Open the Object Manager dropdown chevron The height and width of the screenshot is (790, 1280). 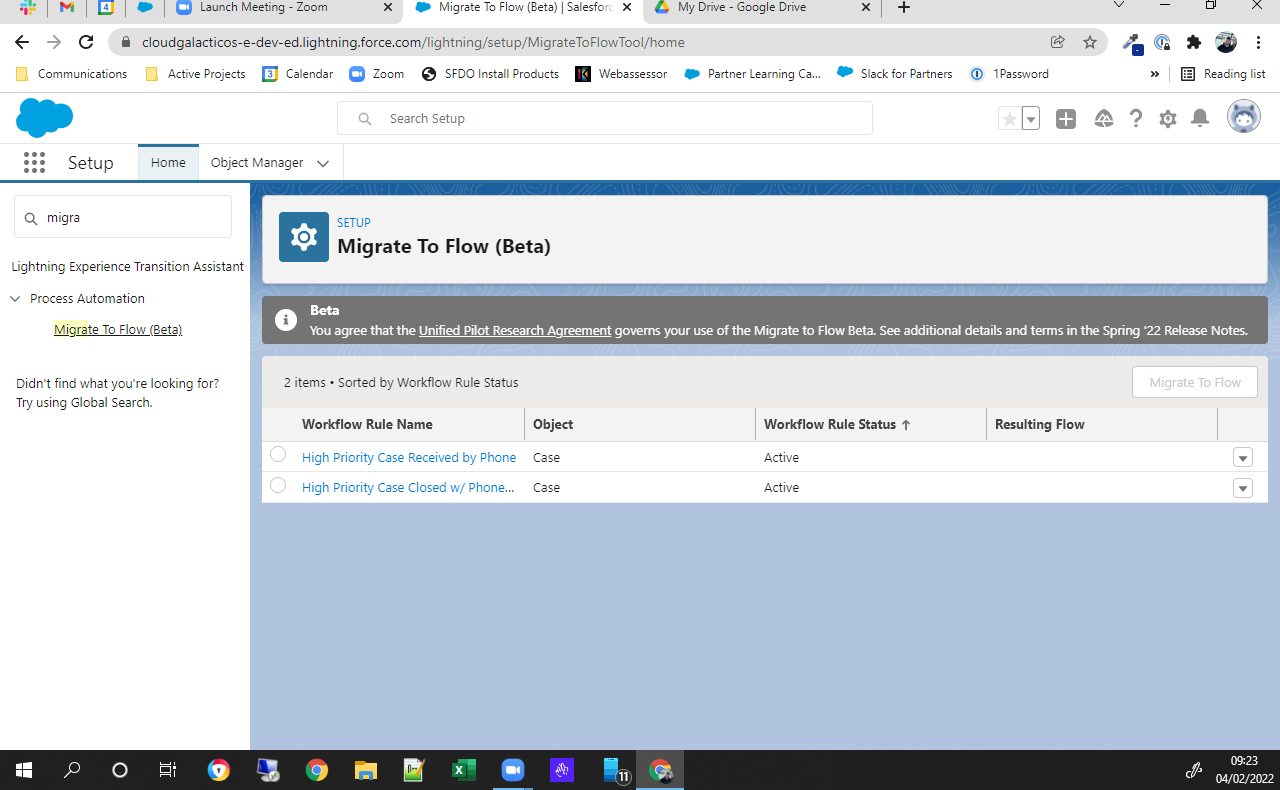(x=323, y=163)
